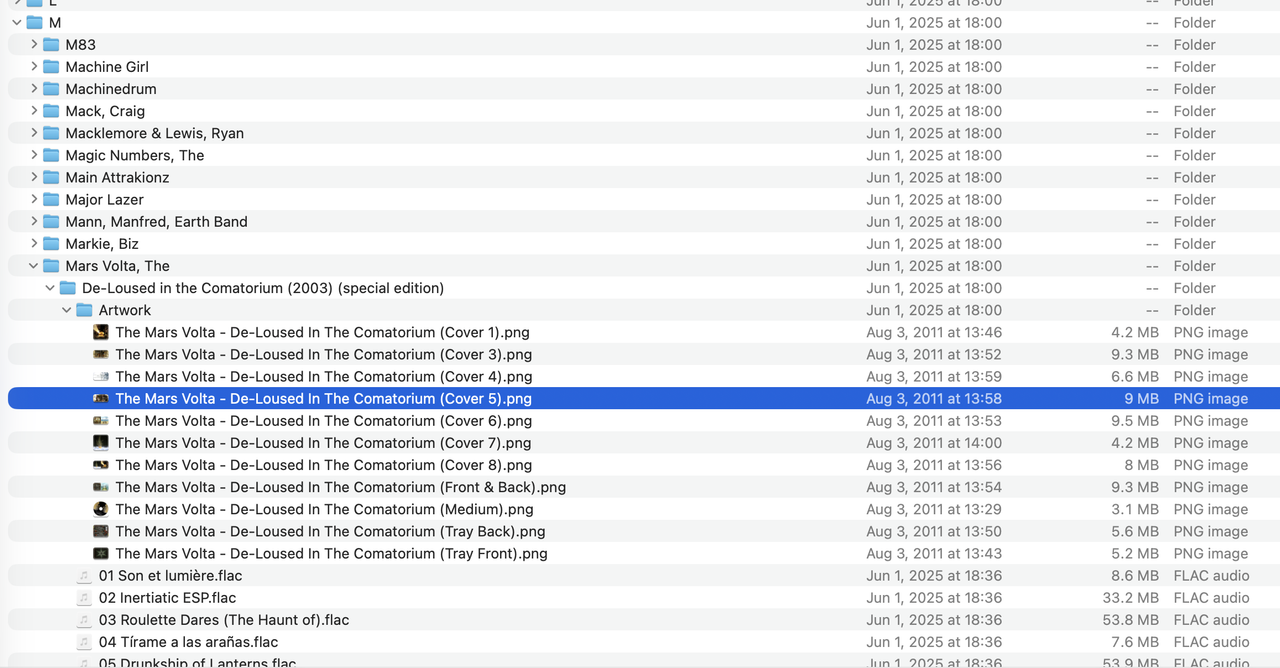The image size is (1280, 668).
Task: Click the FLAC audio kind of Son et lumière
Action: [1211, 575]
